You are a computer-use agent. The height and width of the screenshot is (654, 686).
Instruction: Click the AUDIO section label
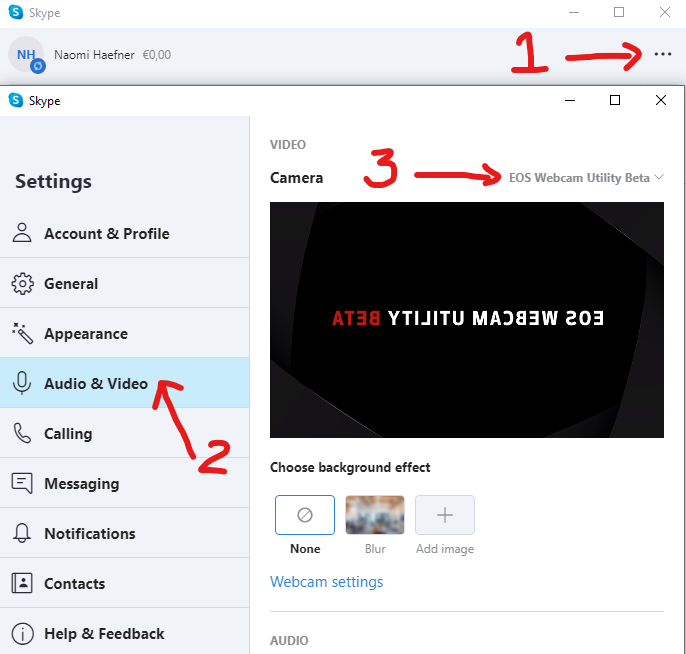pyautogui.click(x=289, y=640)
